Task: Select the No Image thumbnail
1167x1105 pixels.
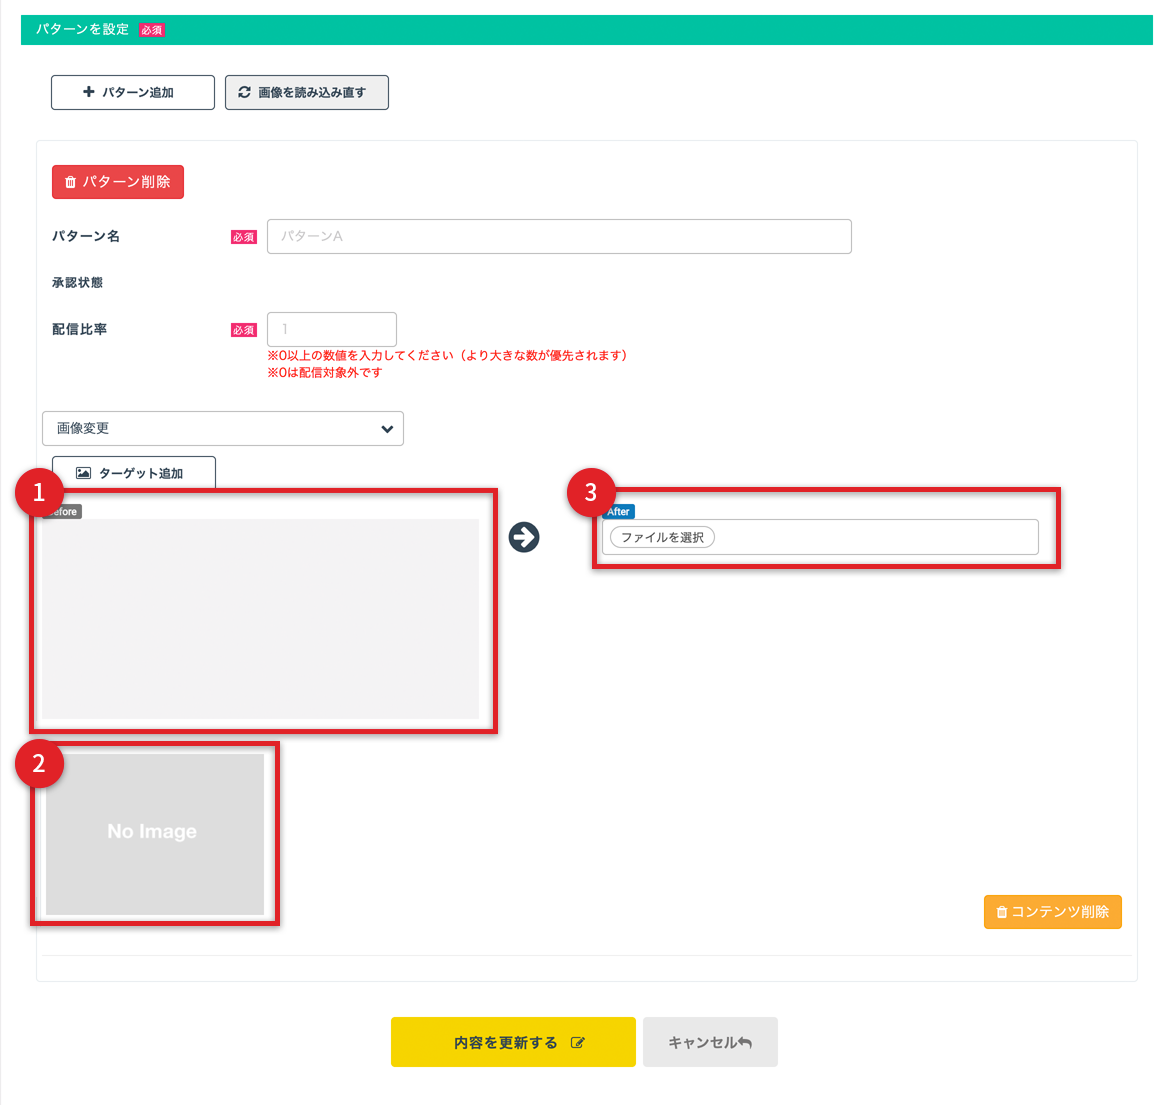Action: pyautogui.click(x=154, y=833)
